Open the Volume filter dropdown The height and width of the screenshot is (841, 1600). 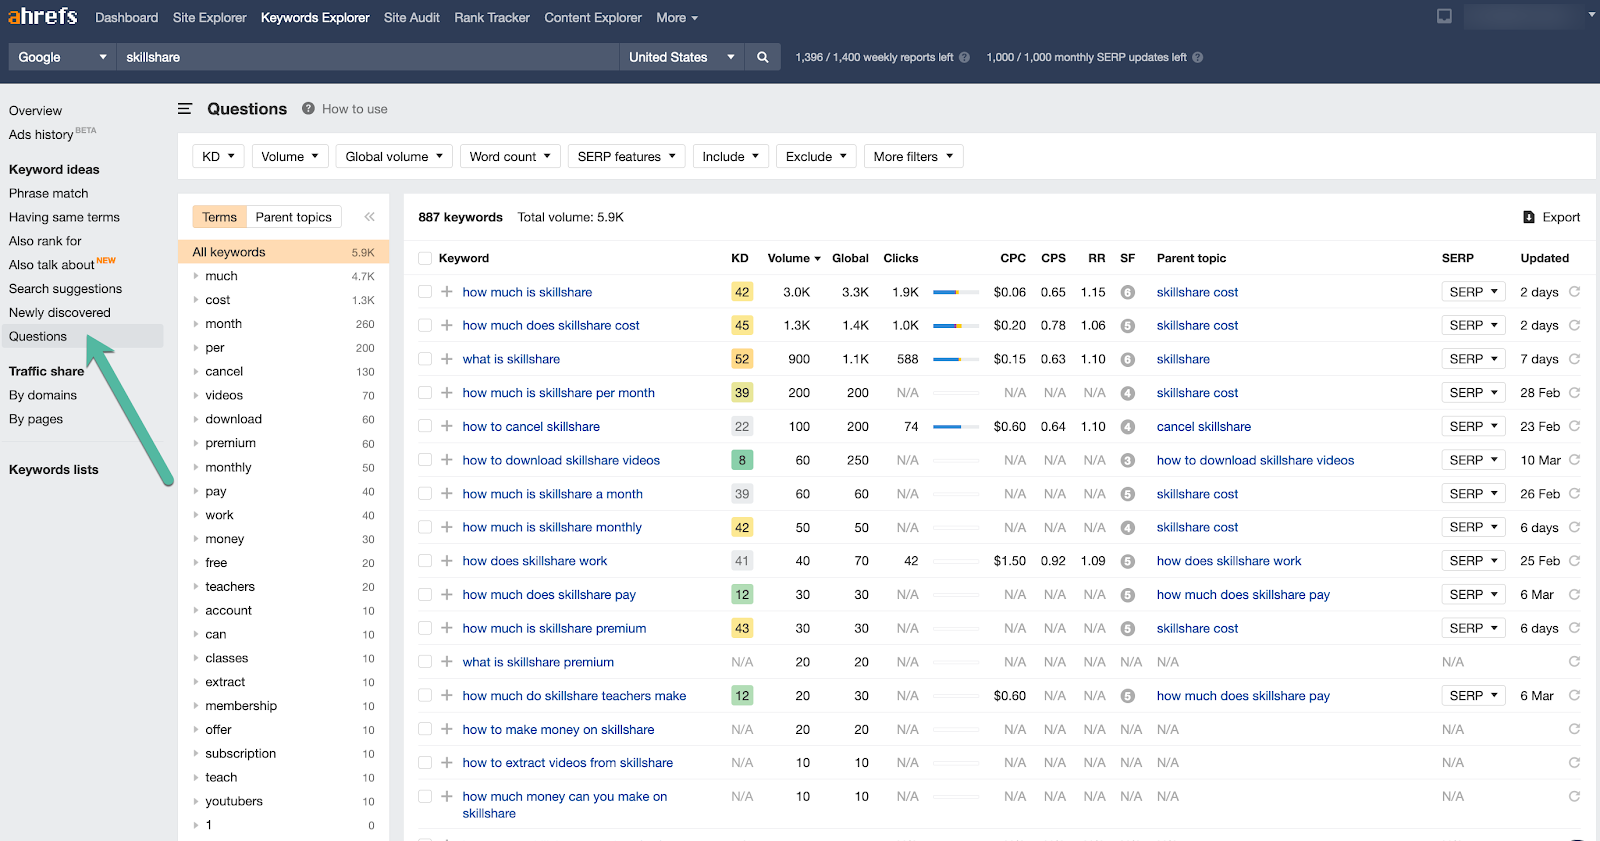point(290,156)
